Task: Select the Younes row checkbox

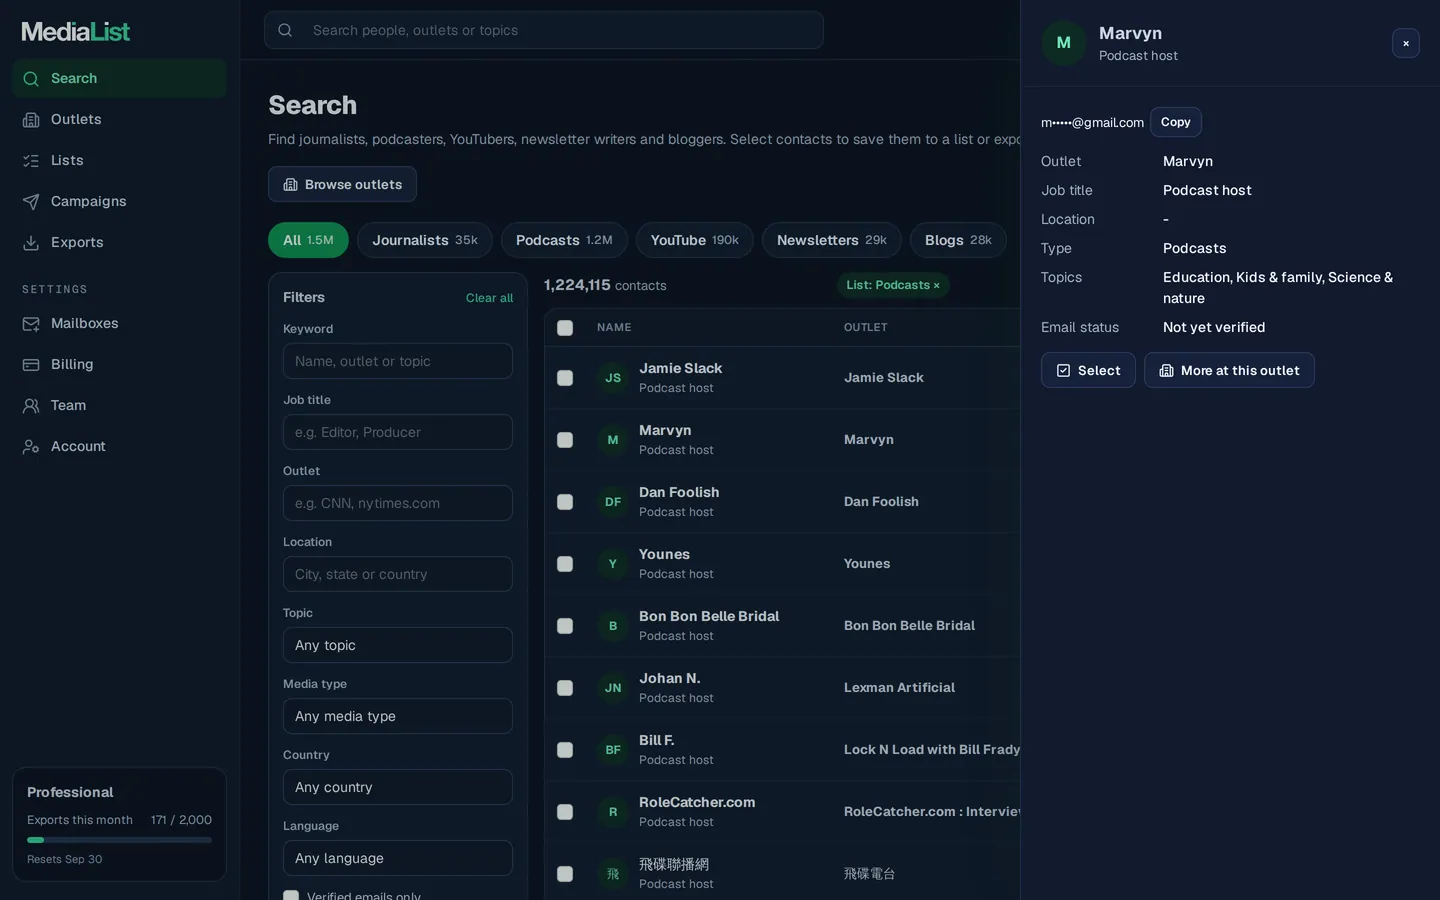Action: click(565, 564)
